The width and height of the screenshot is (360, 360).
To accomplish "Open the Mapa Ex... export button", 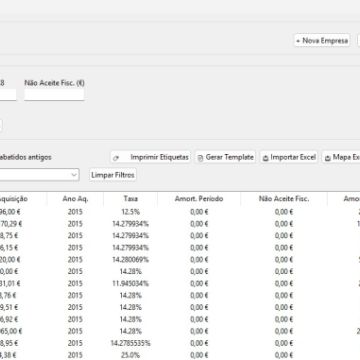I will tap(341, 157).
